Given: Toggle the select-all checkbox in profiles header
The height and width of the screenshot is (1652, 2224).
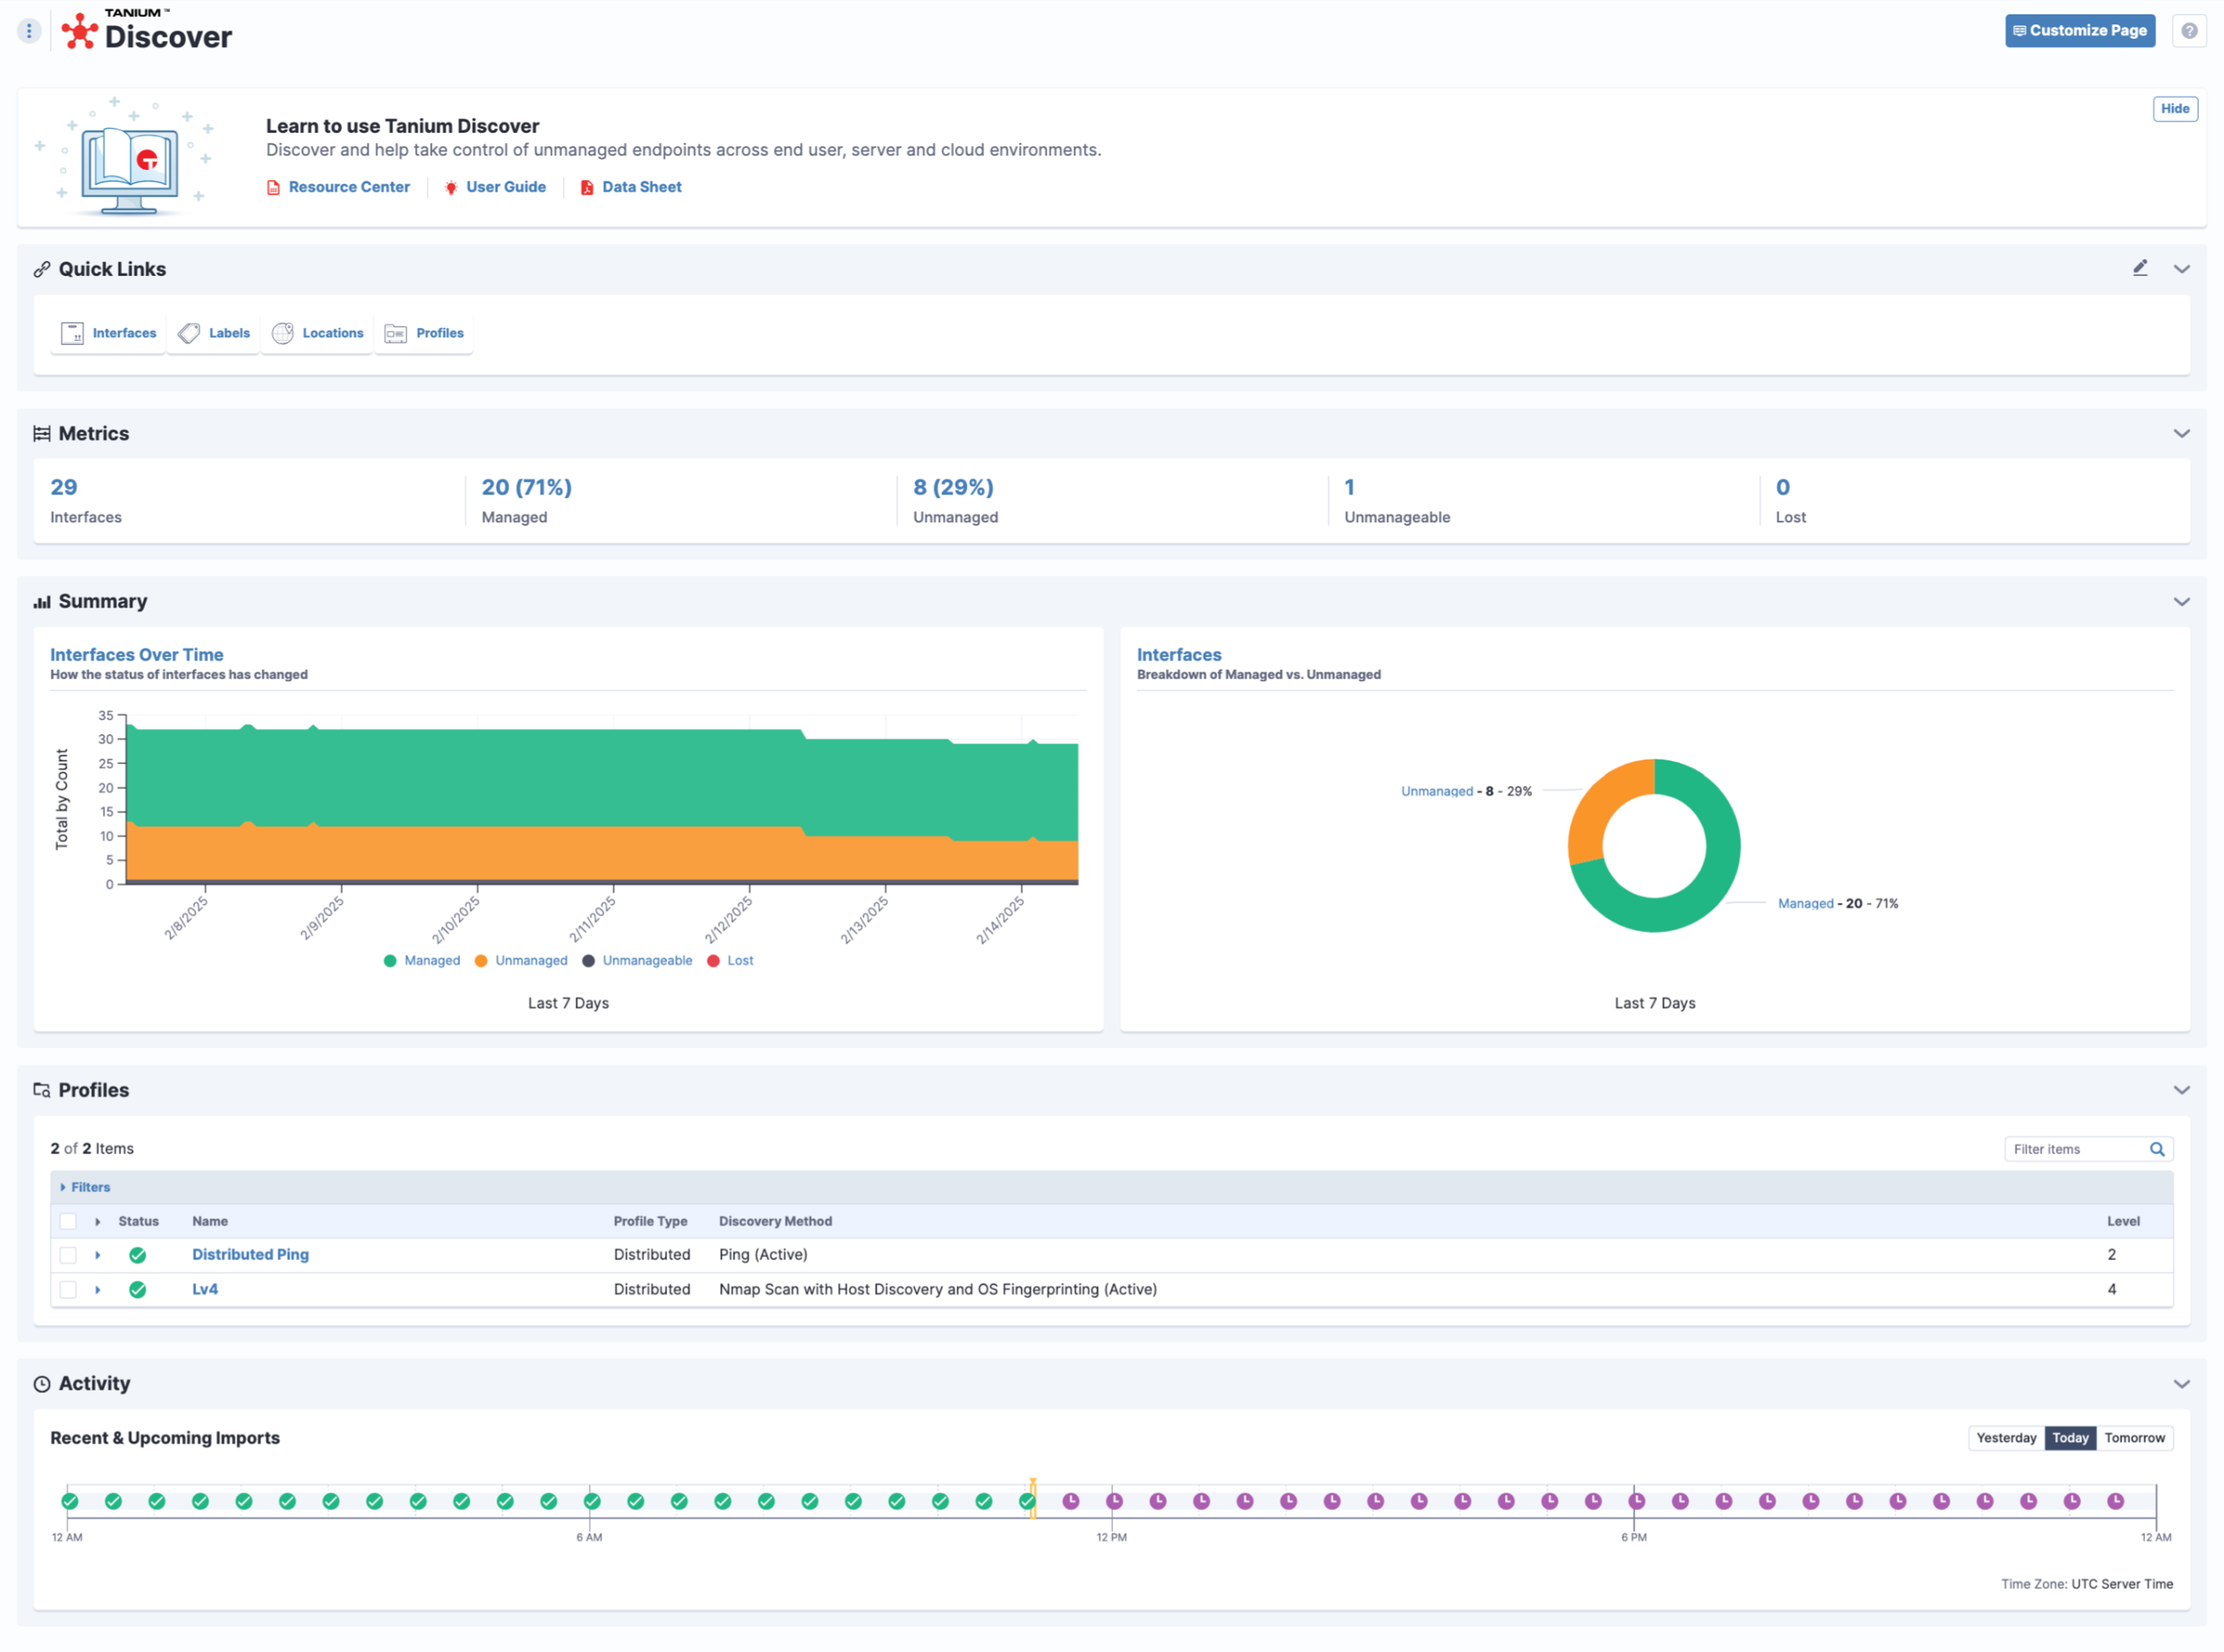Looking at the screenshot, I should (68, 1221).
